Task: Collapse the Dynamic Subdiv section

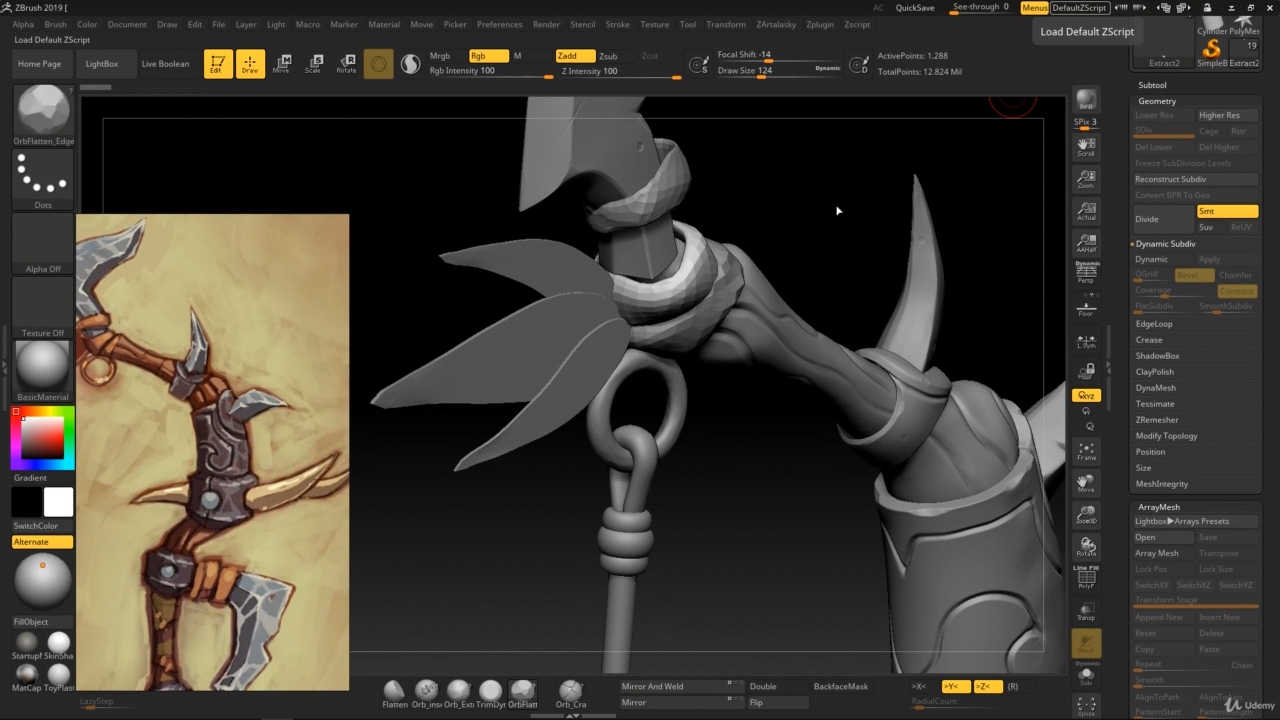Action: (1165, 244)
